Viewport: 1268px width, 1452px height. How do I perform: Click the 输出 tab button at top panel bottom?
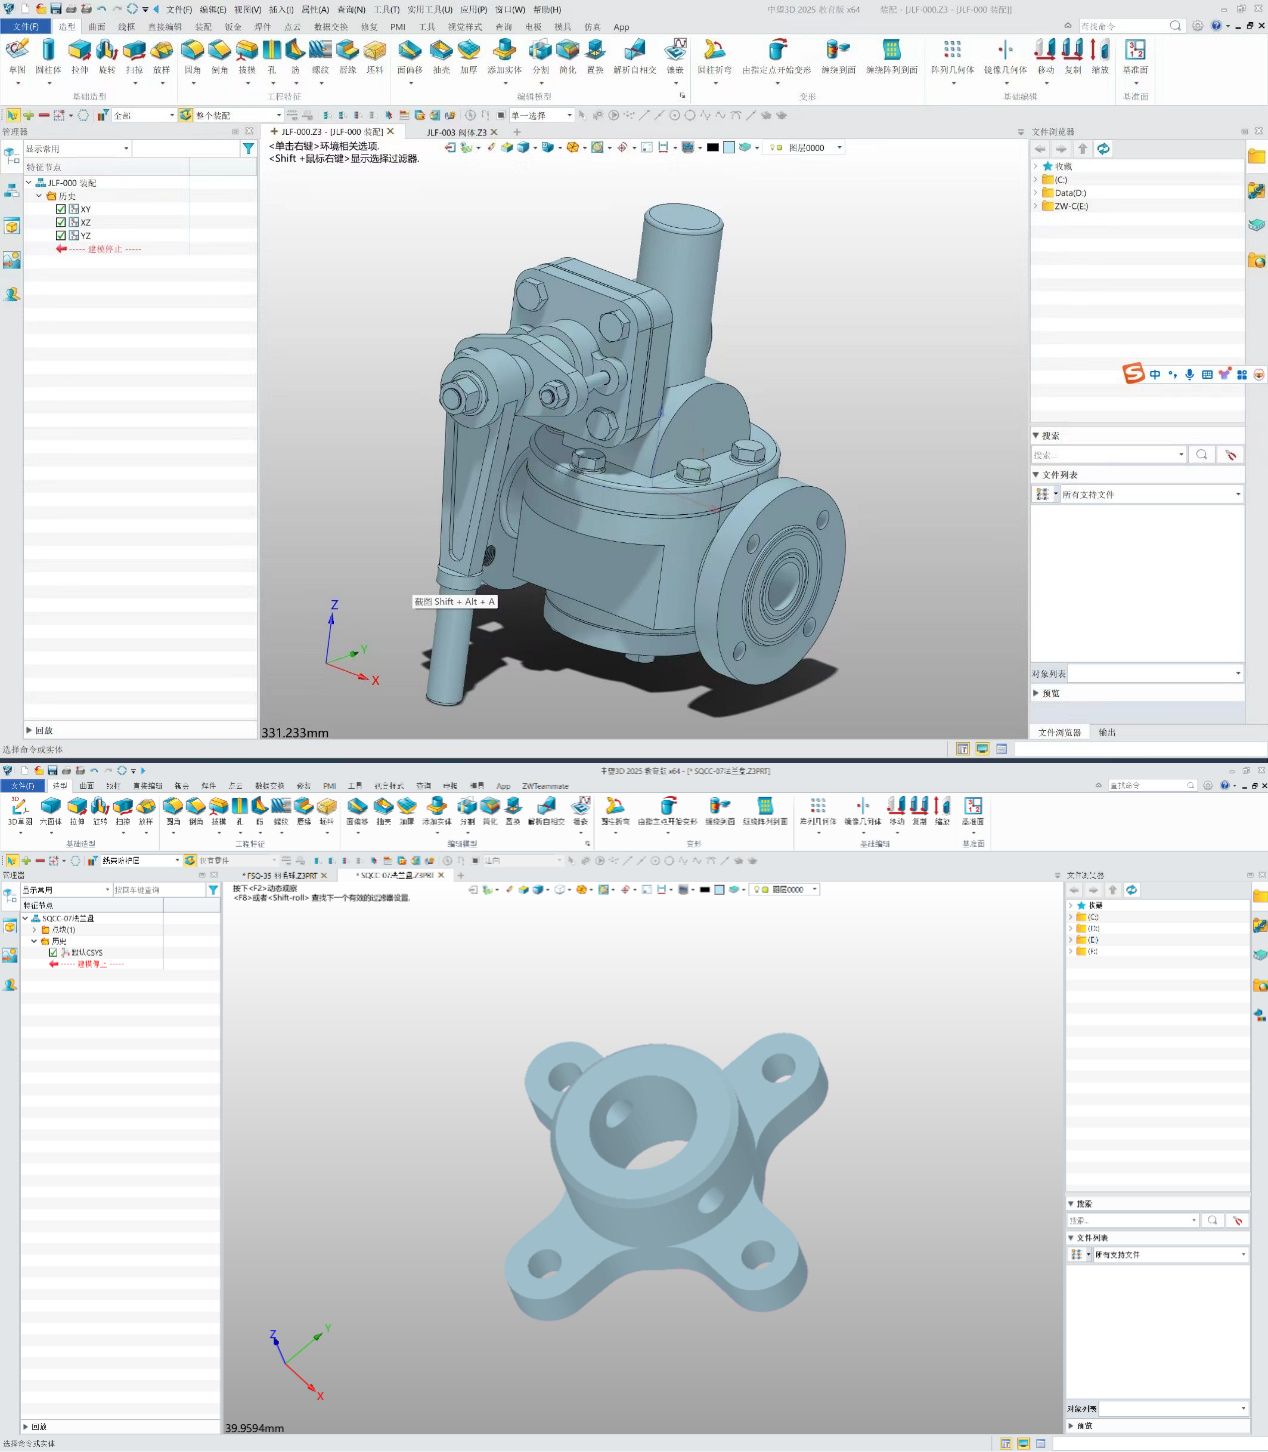tap(1107, 732)
